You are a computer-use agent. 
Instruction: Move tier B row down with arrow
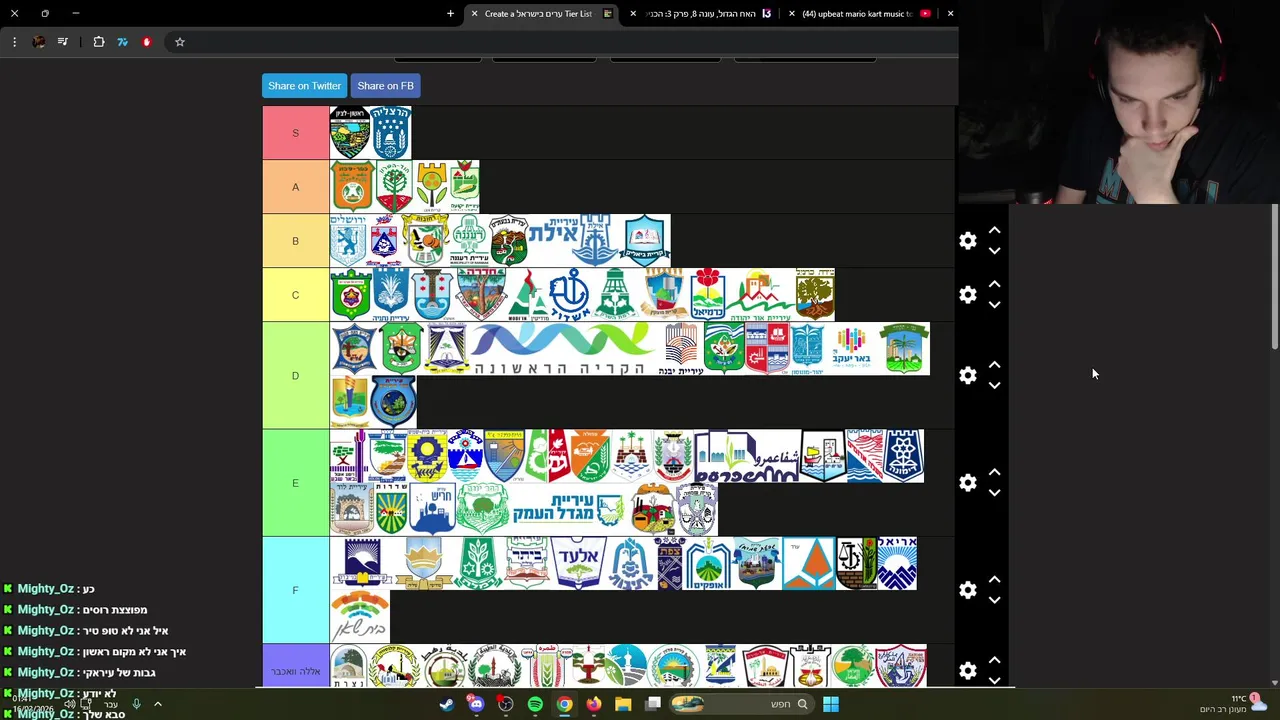point(994,251)
